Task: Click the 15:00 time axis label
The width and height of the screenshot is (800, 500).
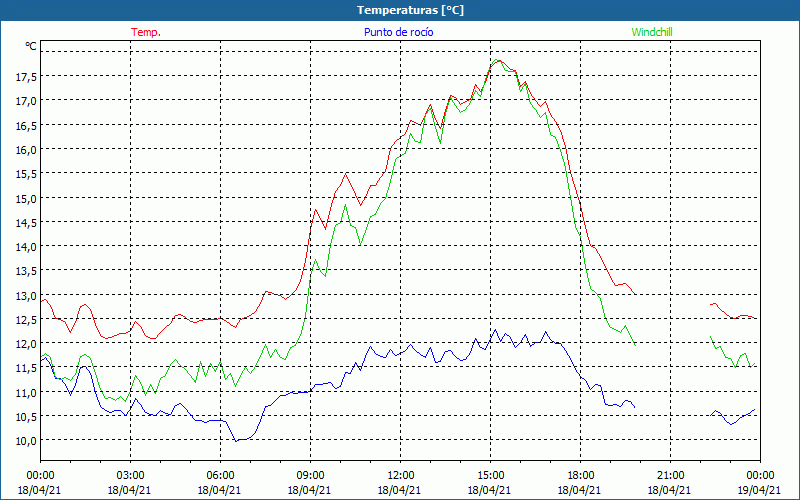Action: click(x=490, y=476)
